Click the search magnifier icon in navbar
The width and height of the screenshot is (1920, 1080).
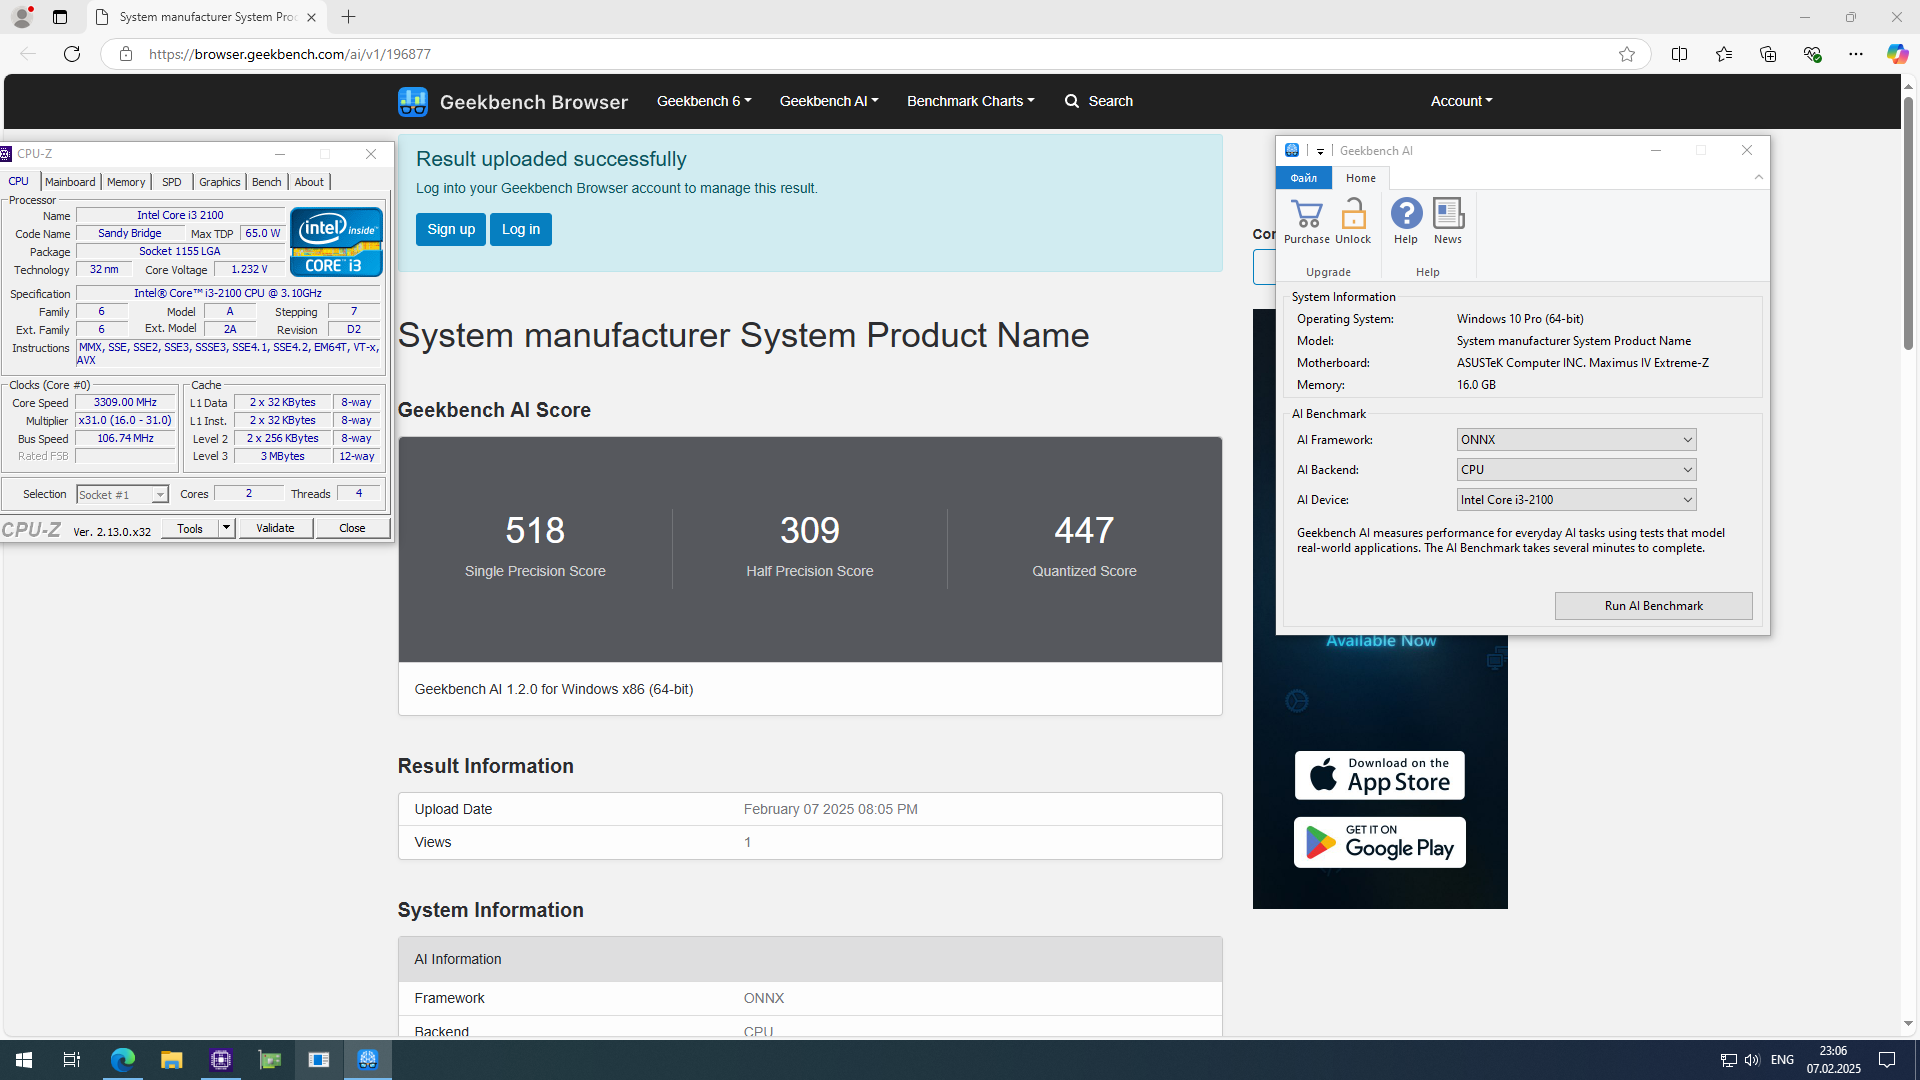(1072, 101)
